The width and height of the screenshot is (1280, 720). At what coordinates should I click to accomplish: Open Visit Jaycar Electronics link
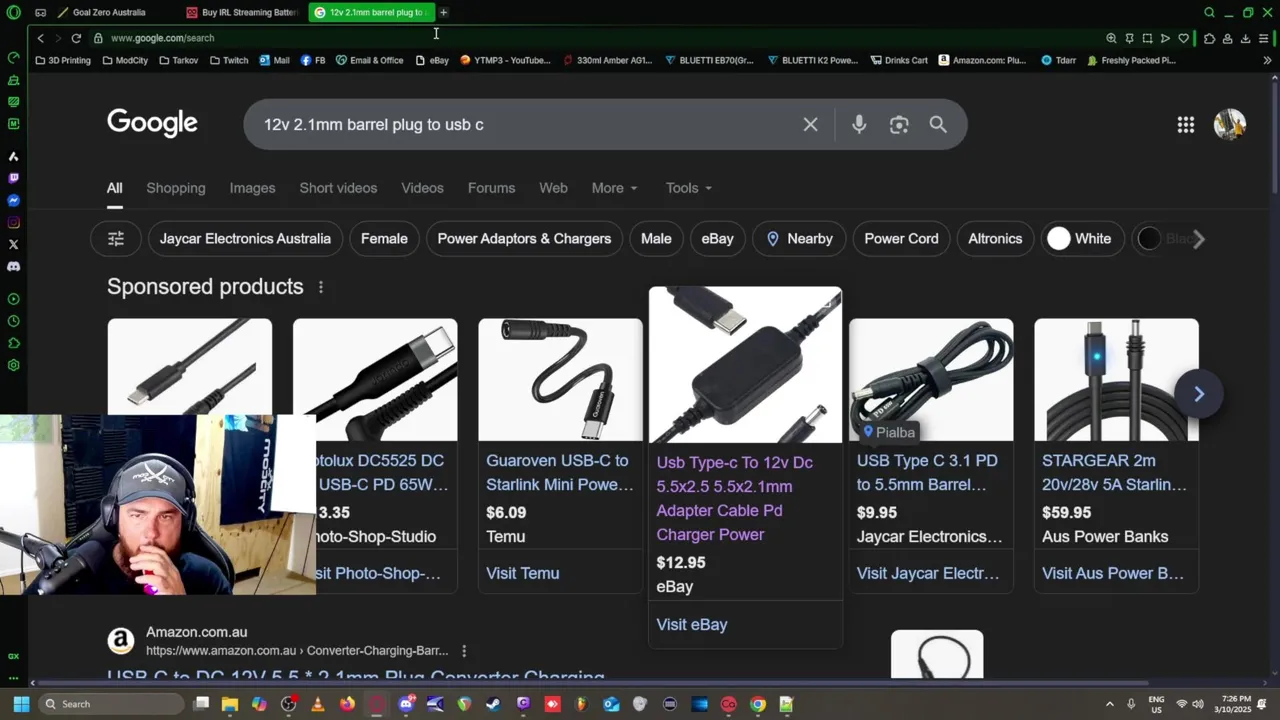tap(928, 573)
